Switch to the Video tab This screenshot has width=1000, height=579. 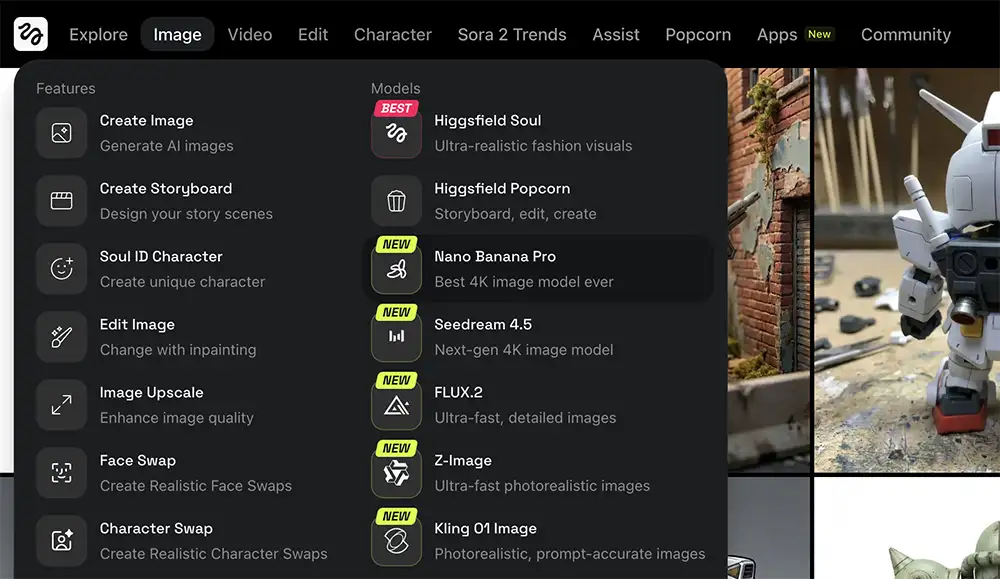[x=249, y=35]
